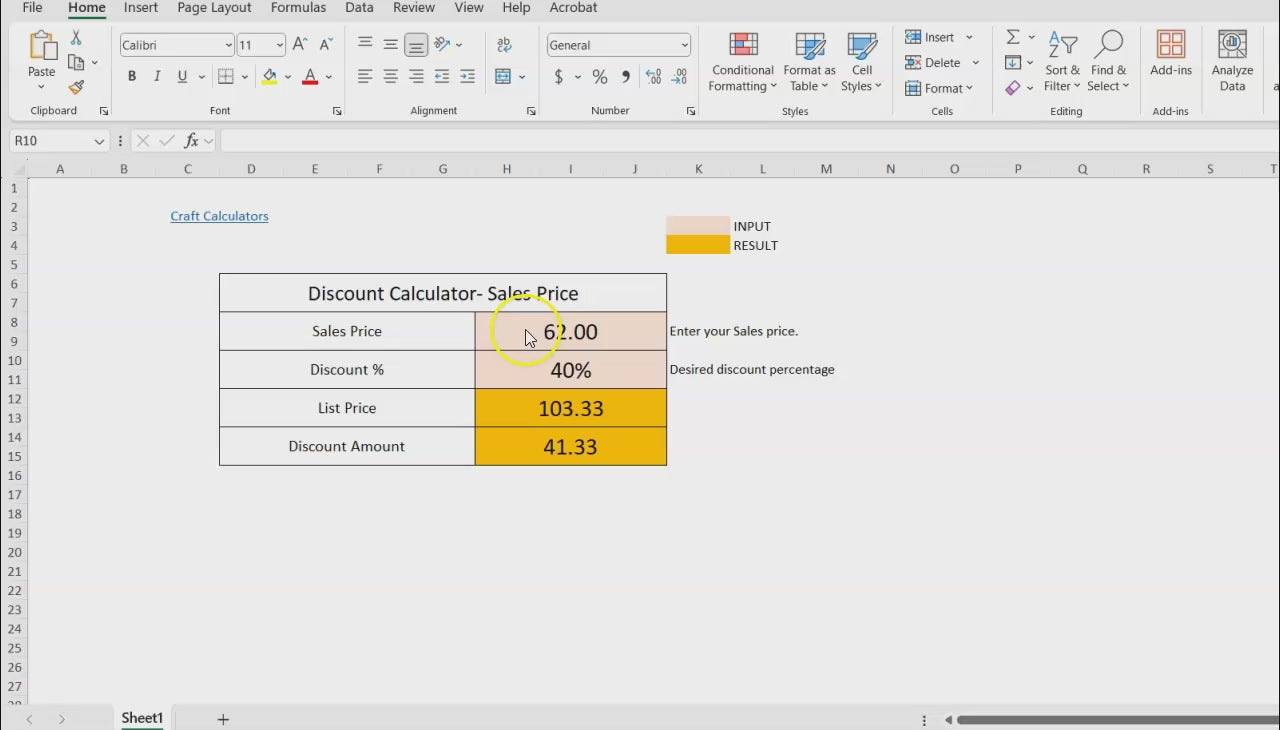Open the Calibri font name dropdown
Viewport: 1280px width, 730px height.
click(228, 45)
